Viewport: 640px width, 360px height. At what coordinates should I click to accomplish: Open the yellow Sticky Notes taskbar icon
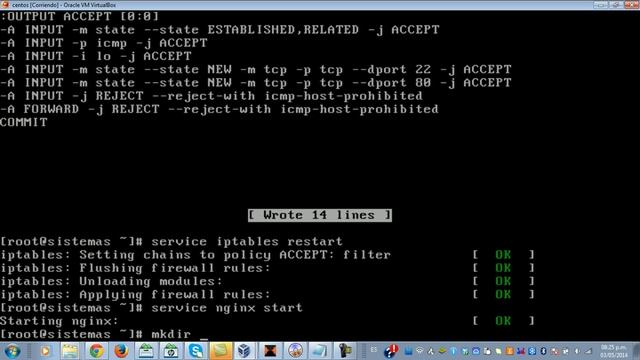[x=221, y=351]
